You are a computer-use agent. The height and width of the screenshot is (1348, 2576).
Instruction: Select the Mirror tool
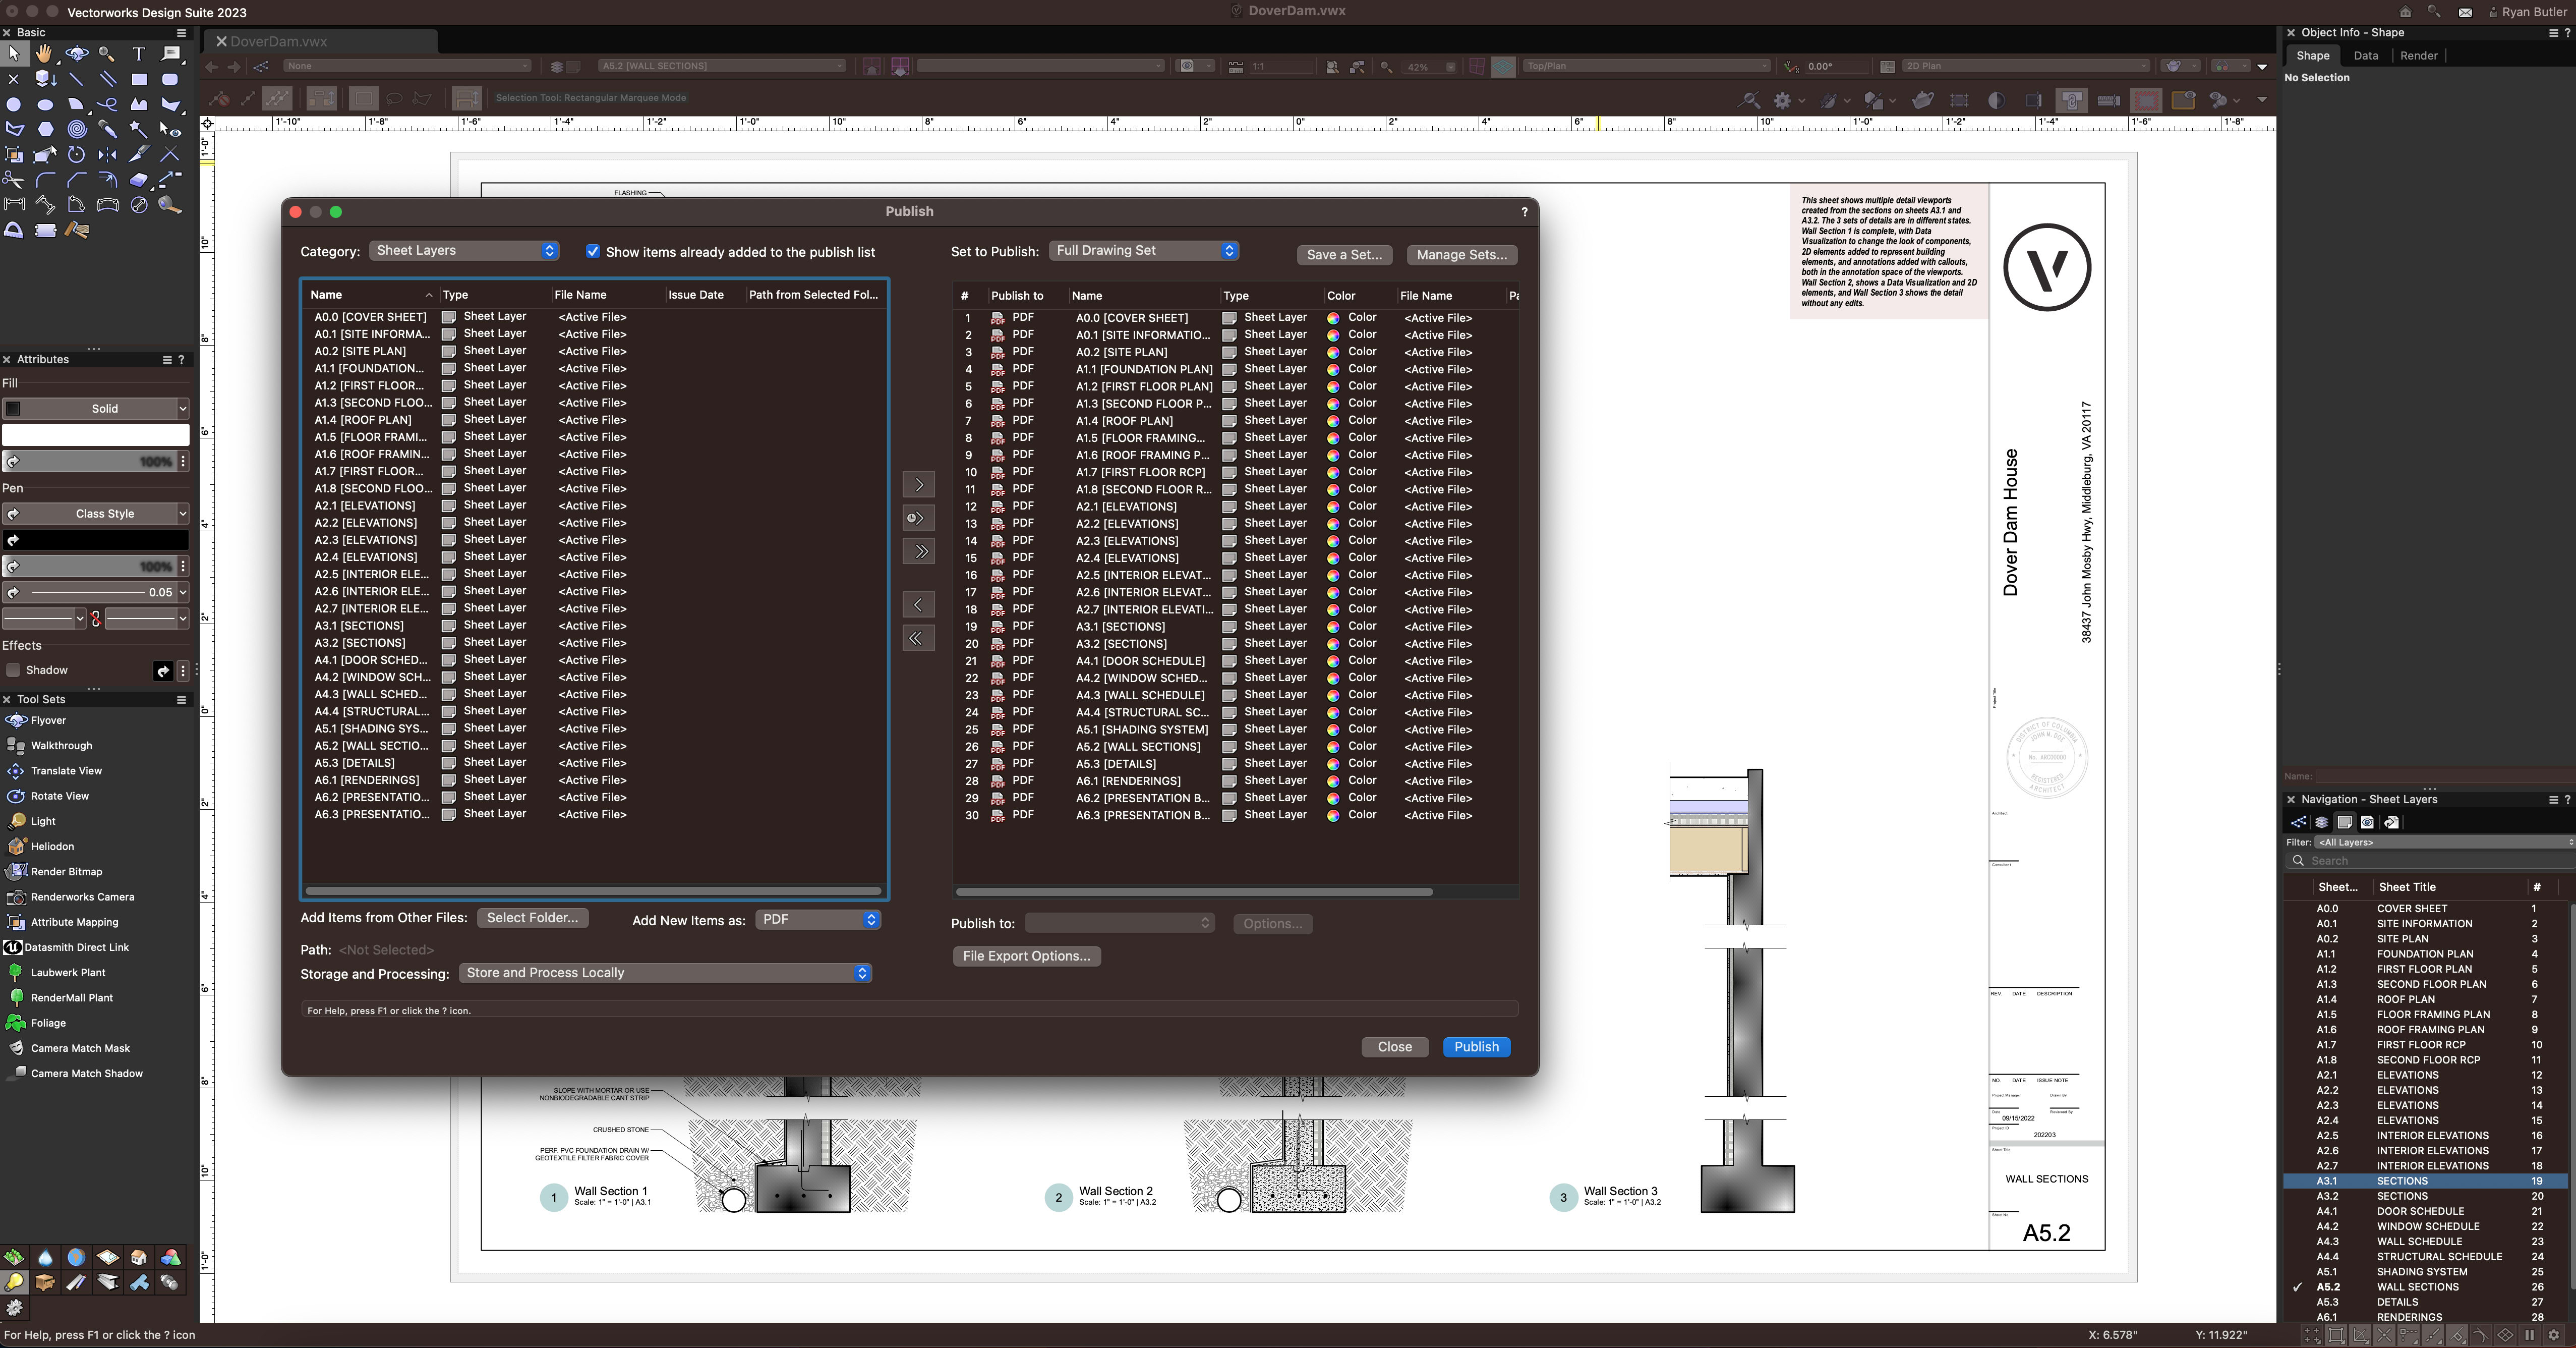click(107, 154)
